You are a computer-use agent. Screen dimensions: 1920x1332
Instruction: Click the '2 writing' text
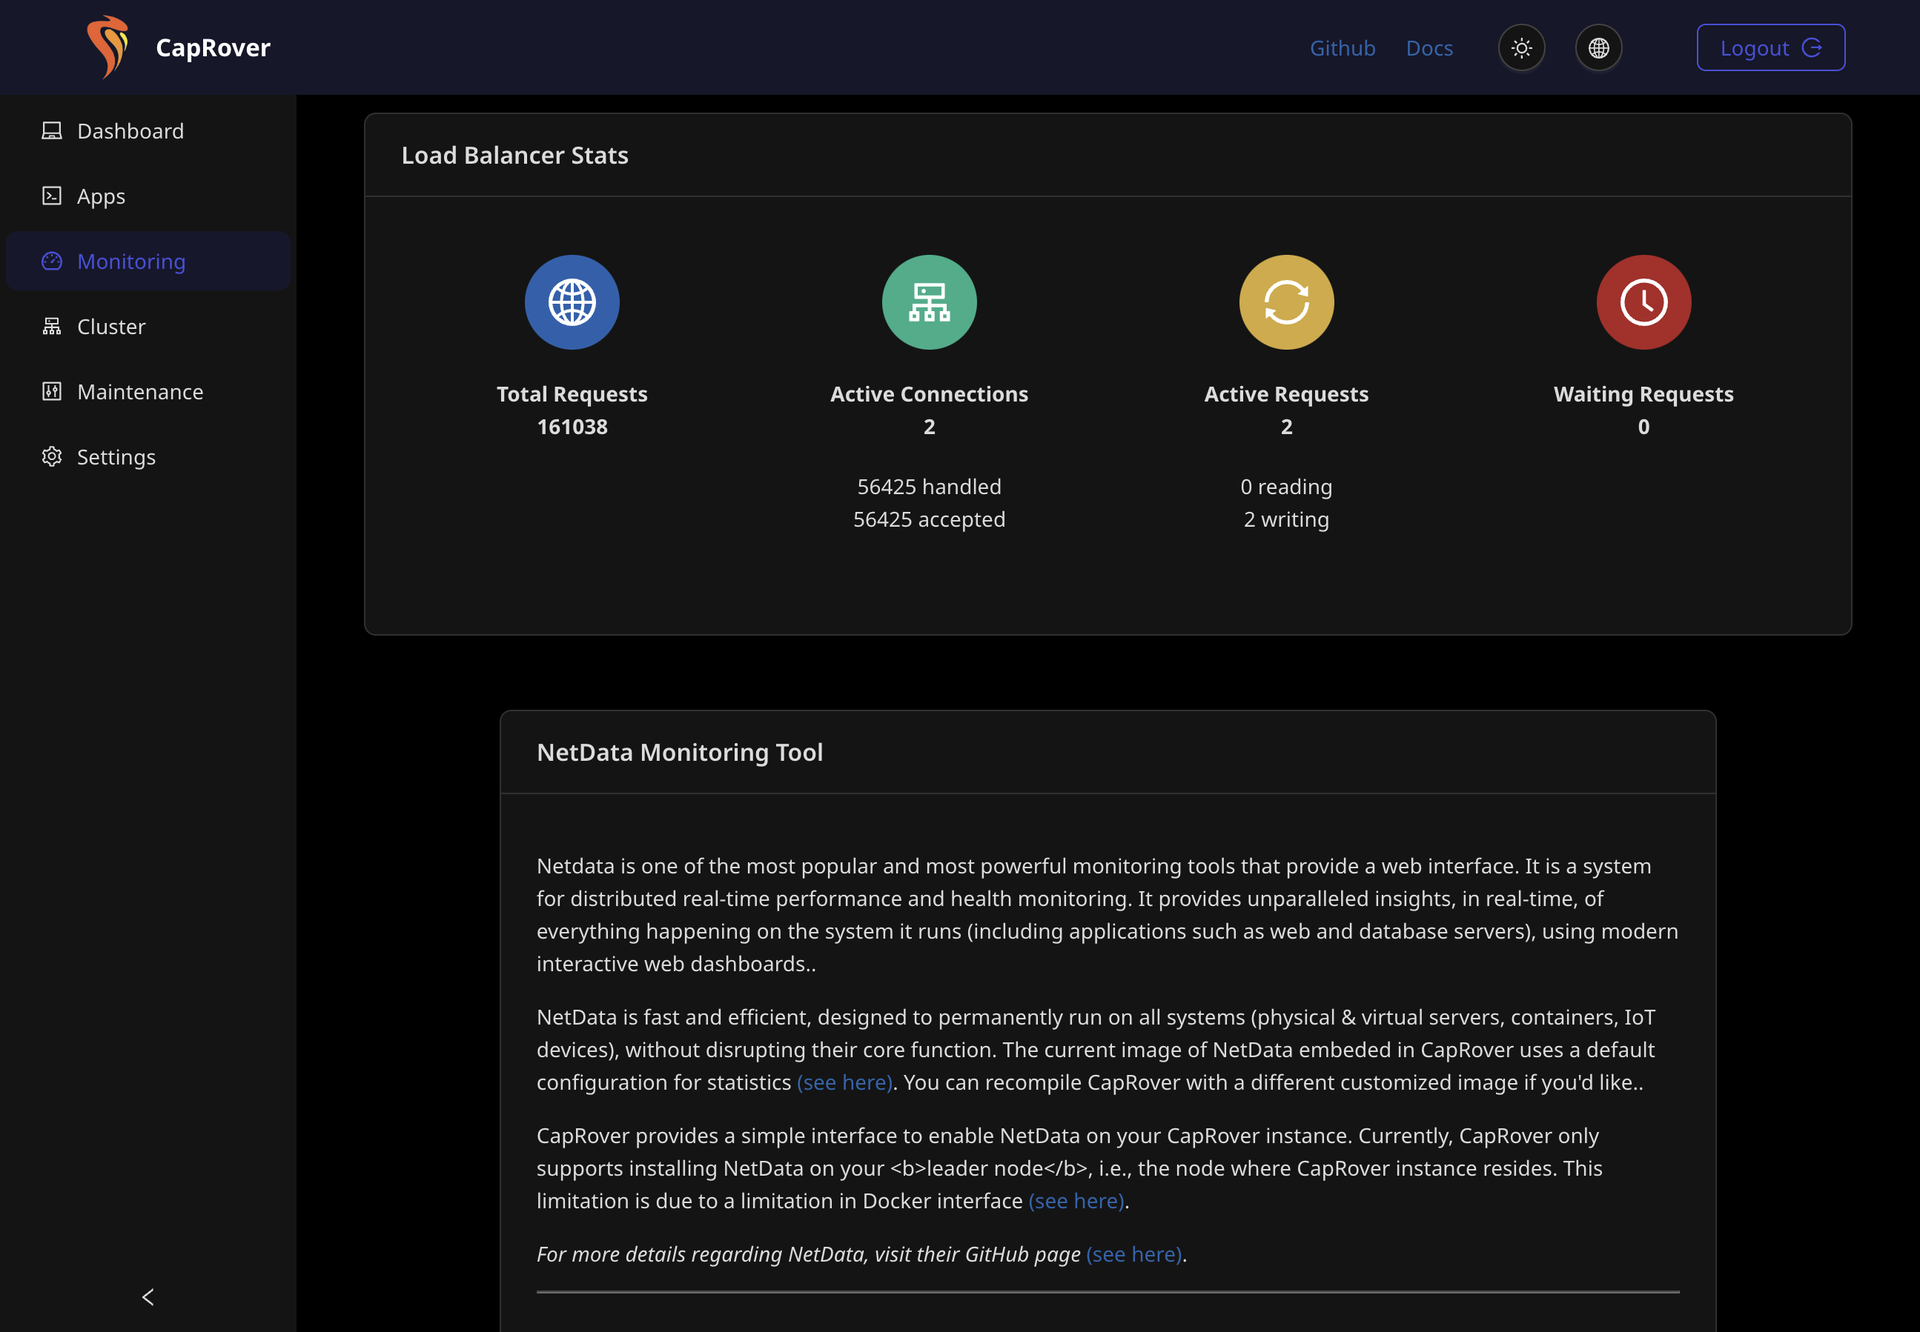coord(1286,520)
